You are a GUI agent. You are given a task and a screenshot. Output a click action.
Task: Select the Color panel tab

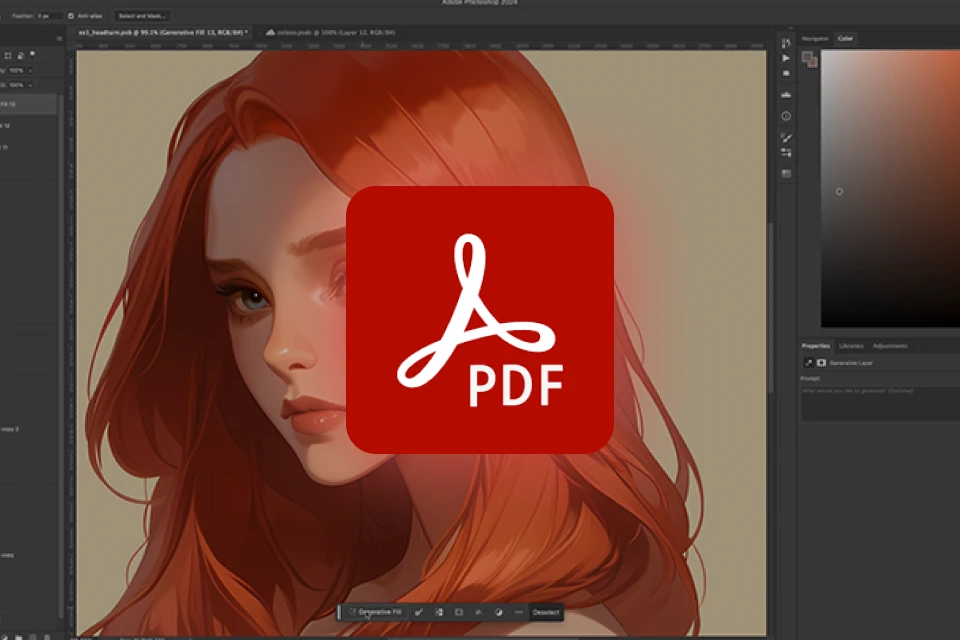point(846,39)
